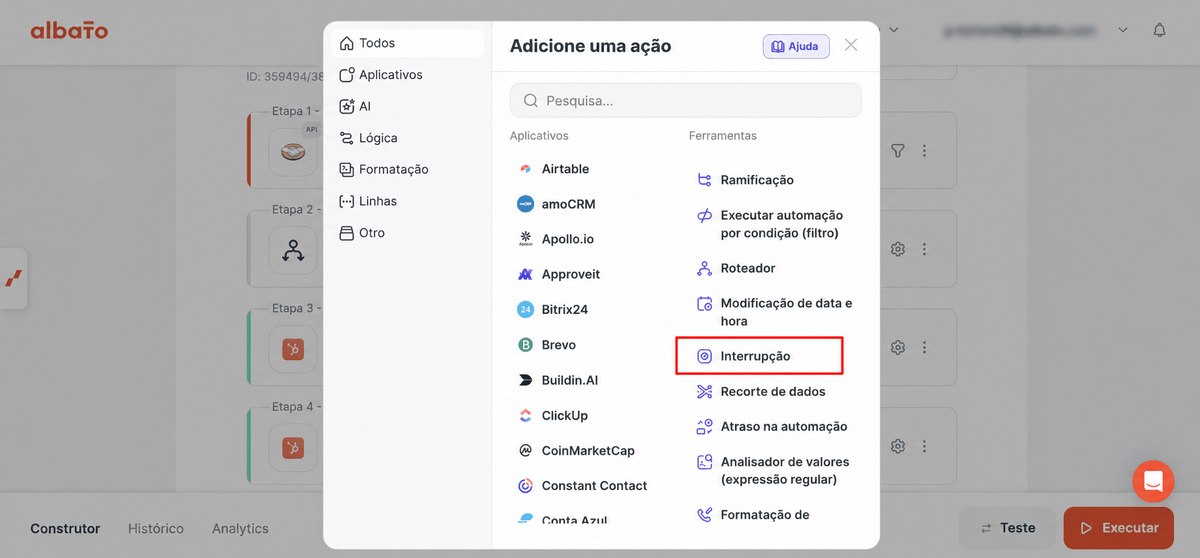Click the Etapa 2 router tile

[293, 250]
